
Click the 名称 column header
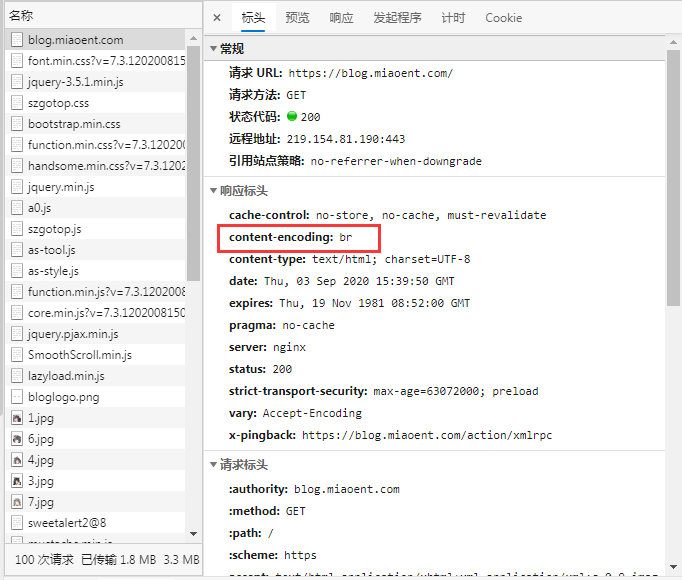point(90,16)
